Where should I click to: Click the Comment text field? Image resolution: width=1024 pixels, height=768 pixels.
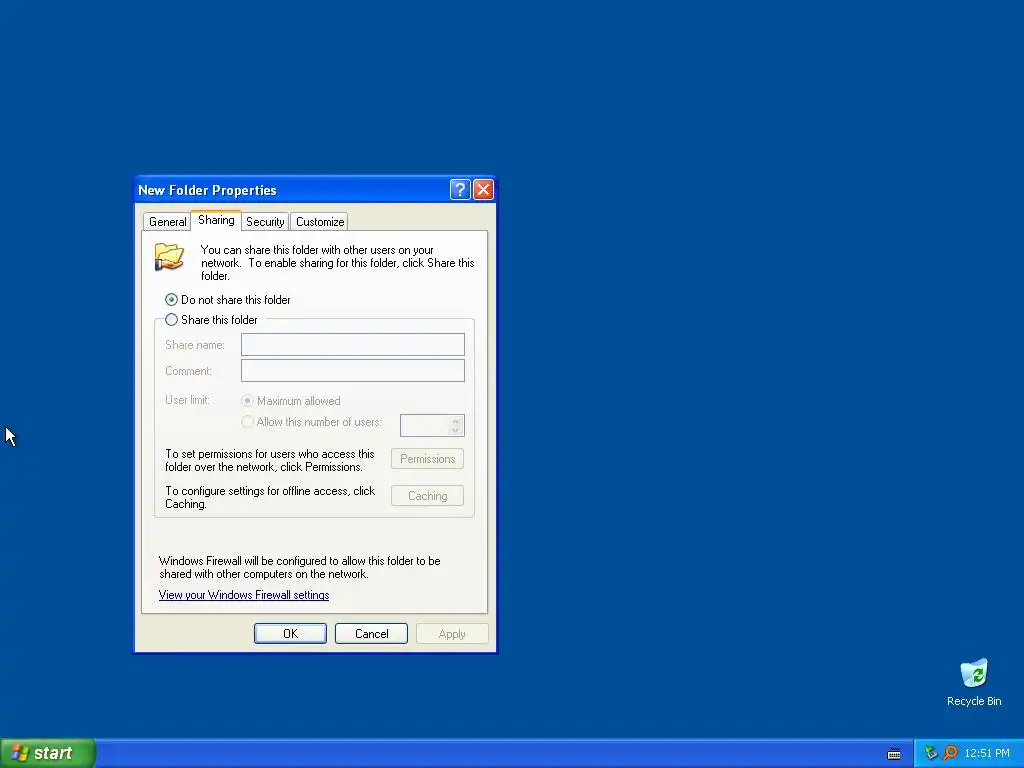click(353, 371)
